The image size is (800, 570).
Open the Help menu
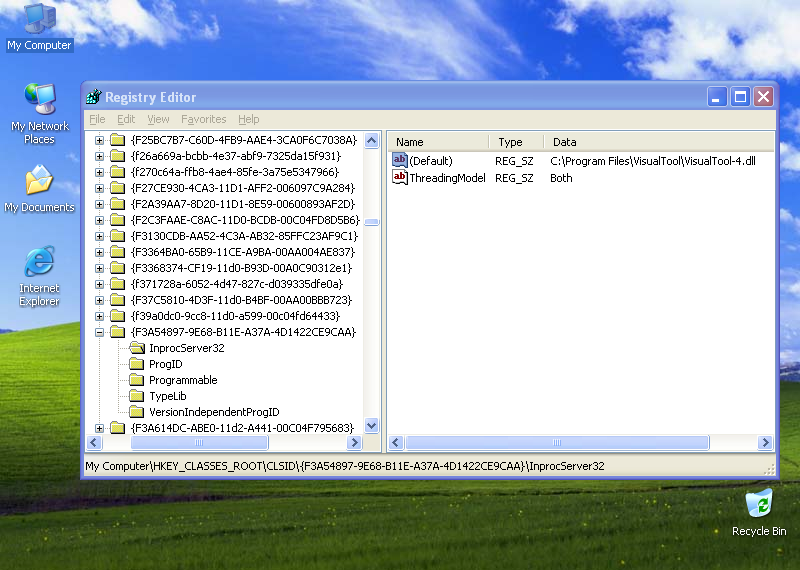click(x=248, y=119)
